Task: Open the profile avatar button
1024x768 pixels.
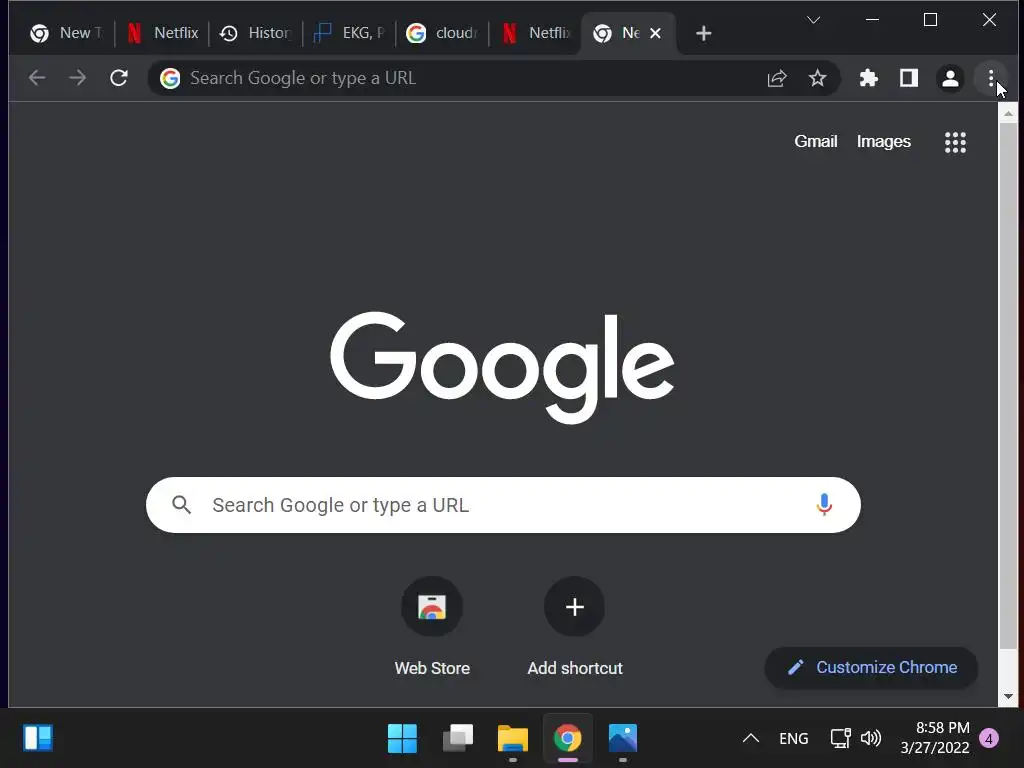Action: pyautogui.click(x=950, y=78)
